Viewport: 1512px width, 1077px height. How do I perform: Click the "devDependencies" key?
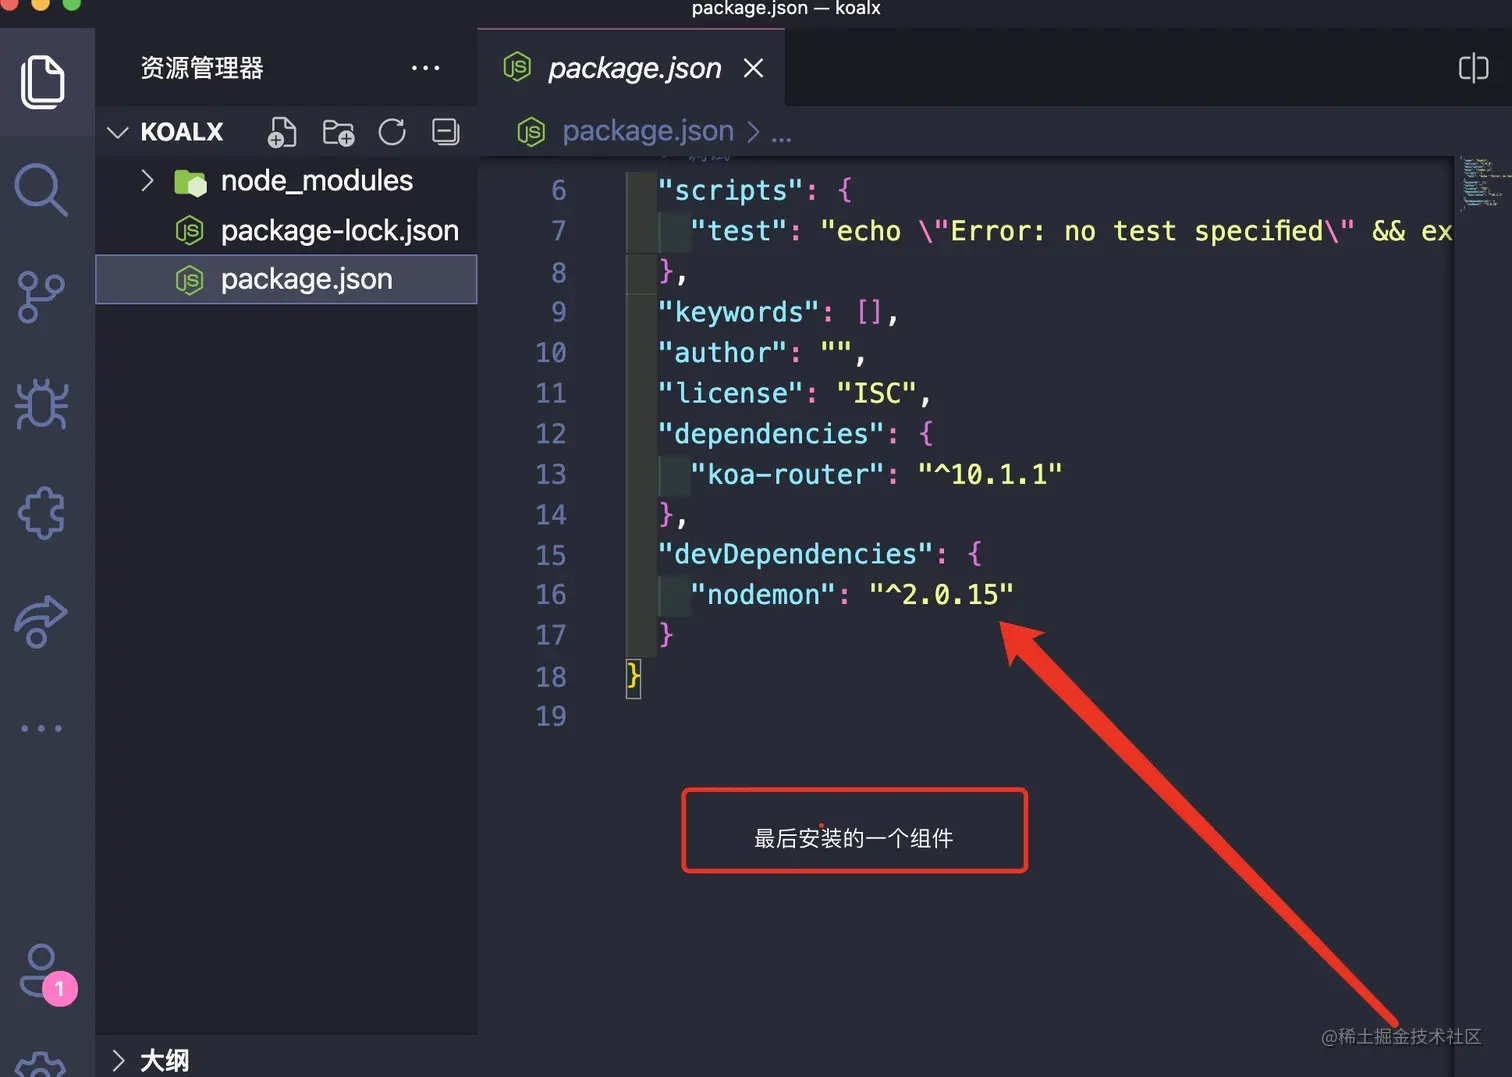(795, 554)
